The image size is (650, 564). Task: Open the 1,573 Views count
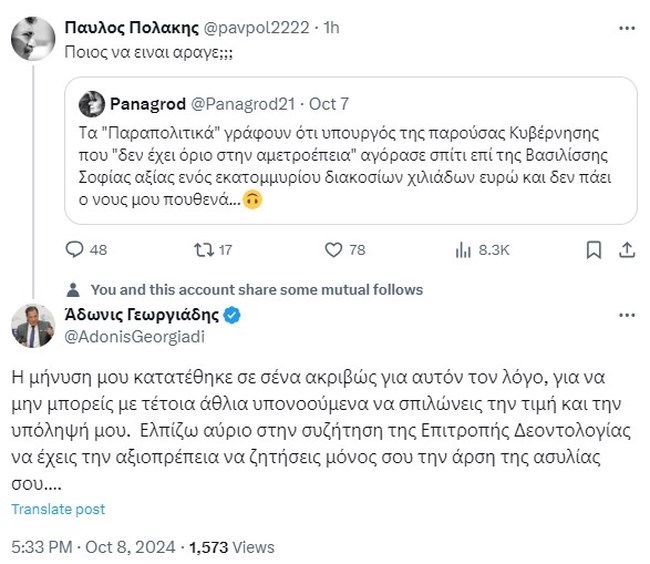(230, 548)
